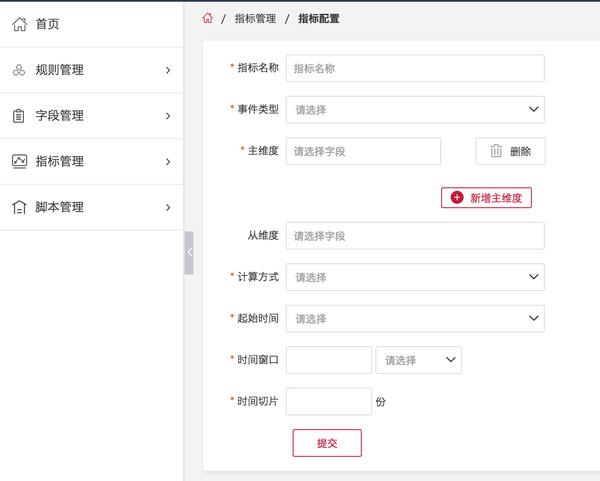Open the 时间窗口 unit dropdown
The image size is (600, 481).
[x=419, y=360]
